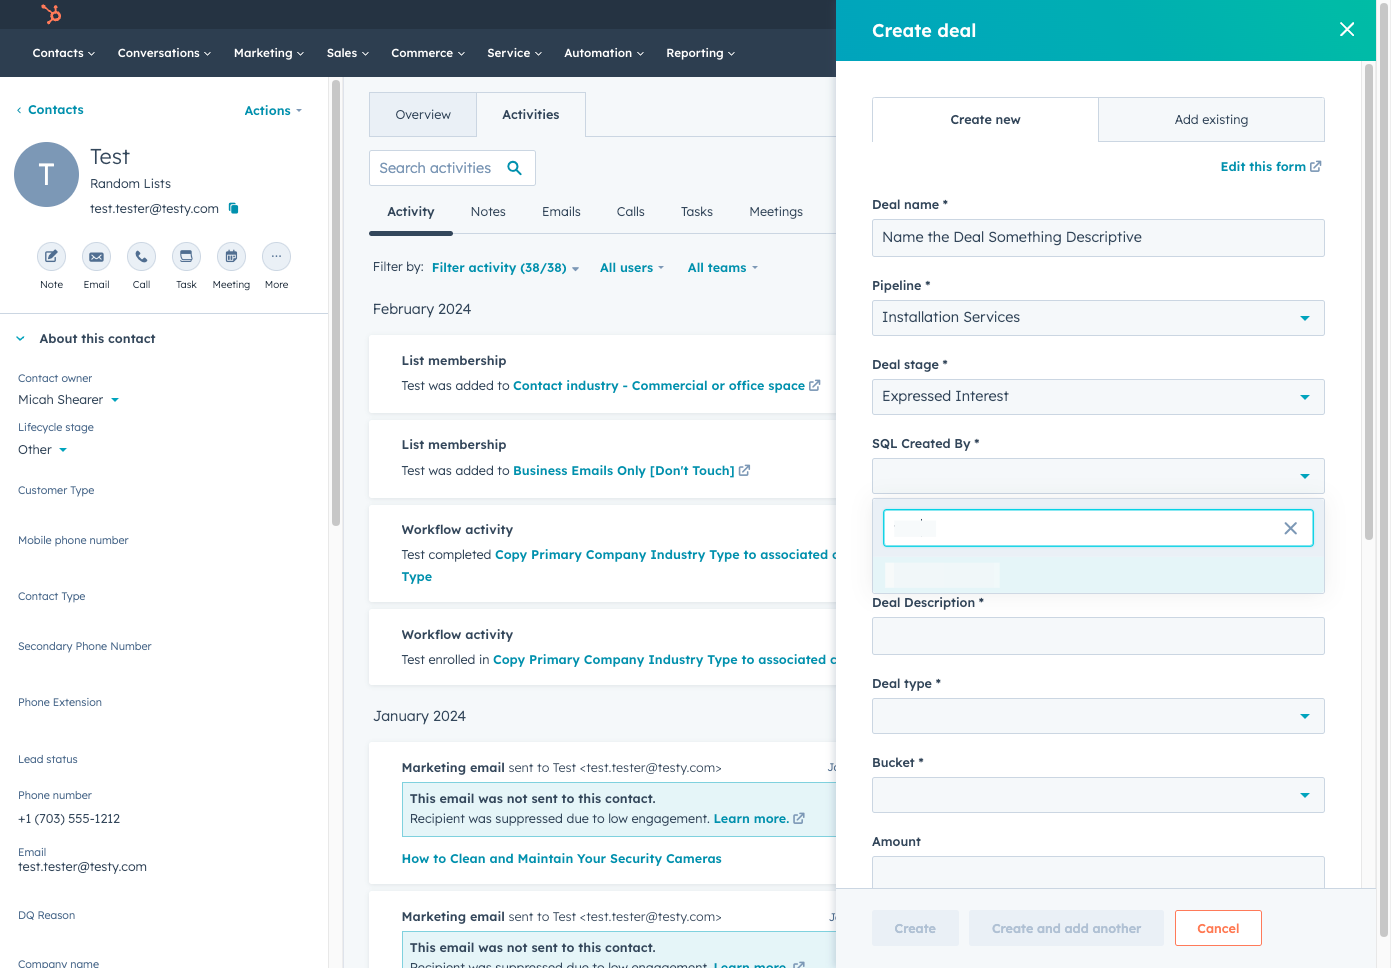Close the Create deal panel
This screenshot has width=1391, height=968.
pos(1347,29)
